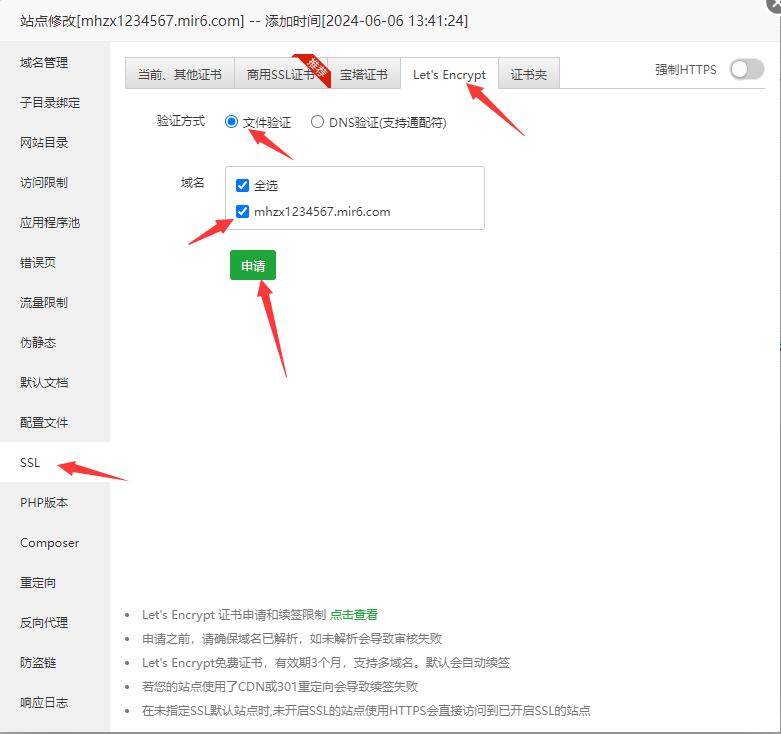
Task: Toggle the 强制HTTPS switch
Action: 746,69
